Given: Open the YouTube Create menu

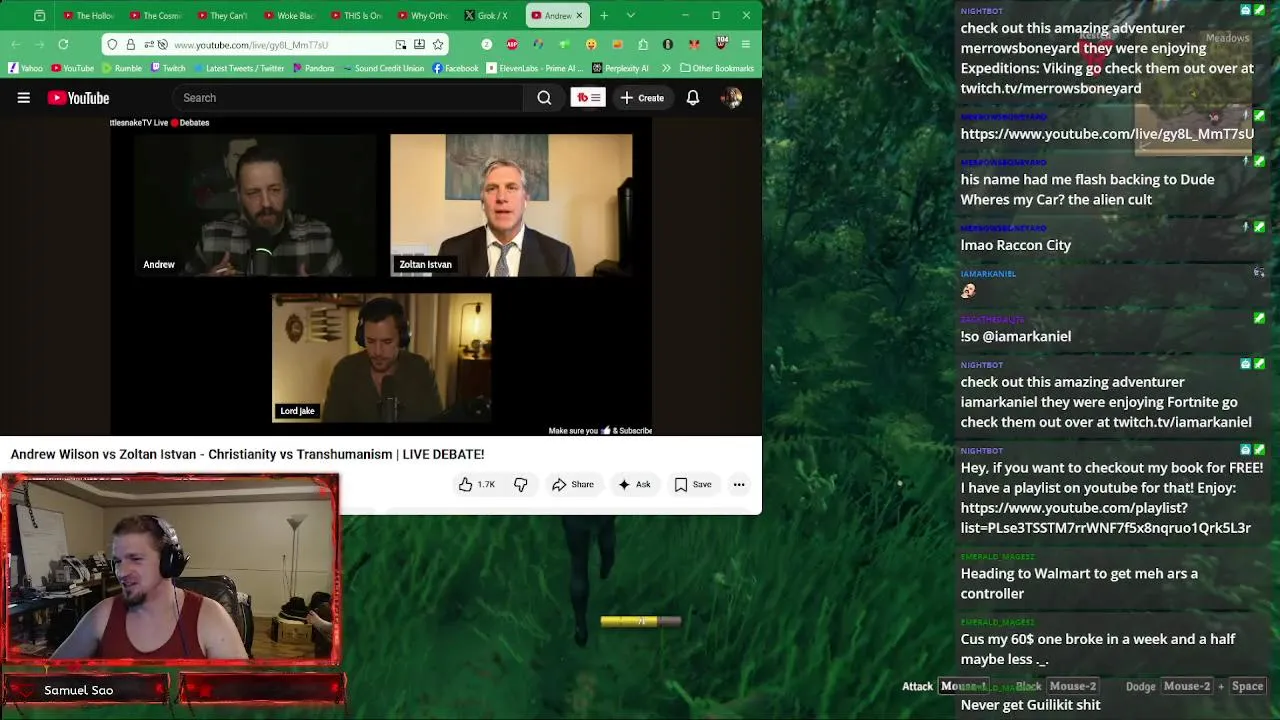Looking at the screenshot, I should pos(641,98).
